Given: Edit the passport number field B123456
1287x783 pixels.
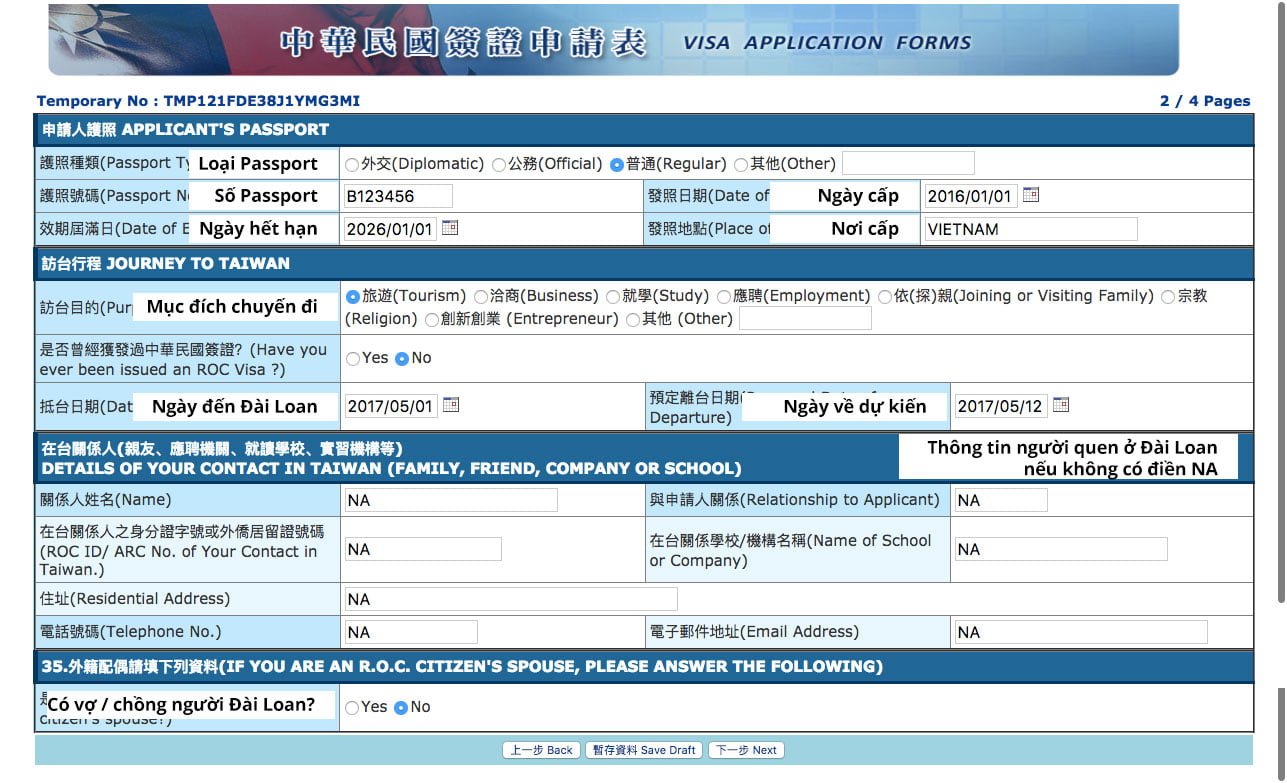Looking at the screenshot, I should coord(397,196).
